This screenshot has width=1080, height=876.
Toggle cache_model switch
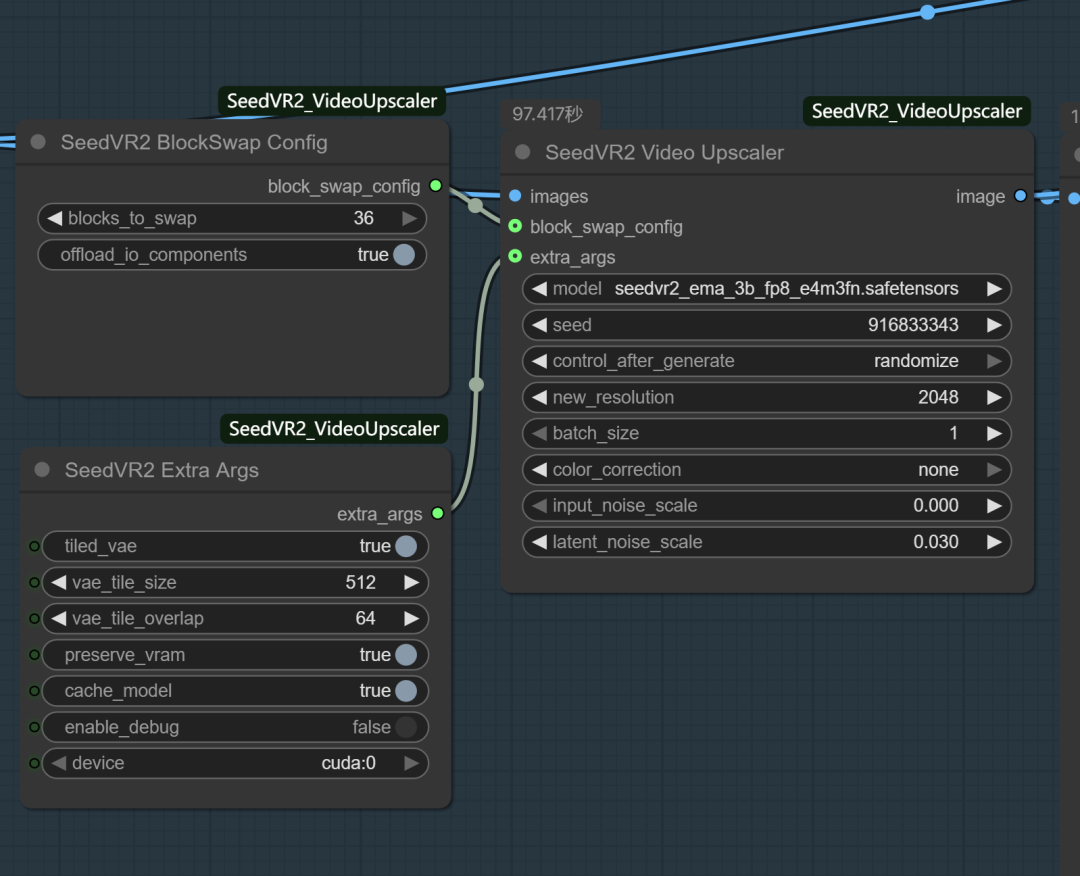406,691
